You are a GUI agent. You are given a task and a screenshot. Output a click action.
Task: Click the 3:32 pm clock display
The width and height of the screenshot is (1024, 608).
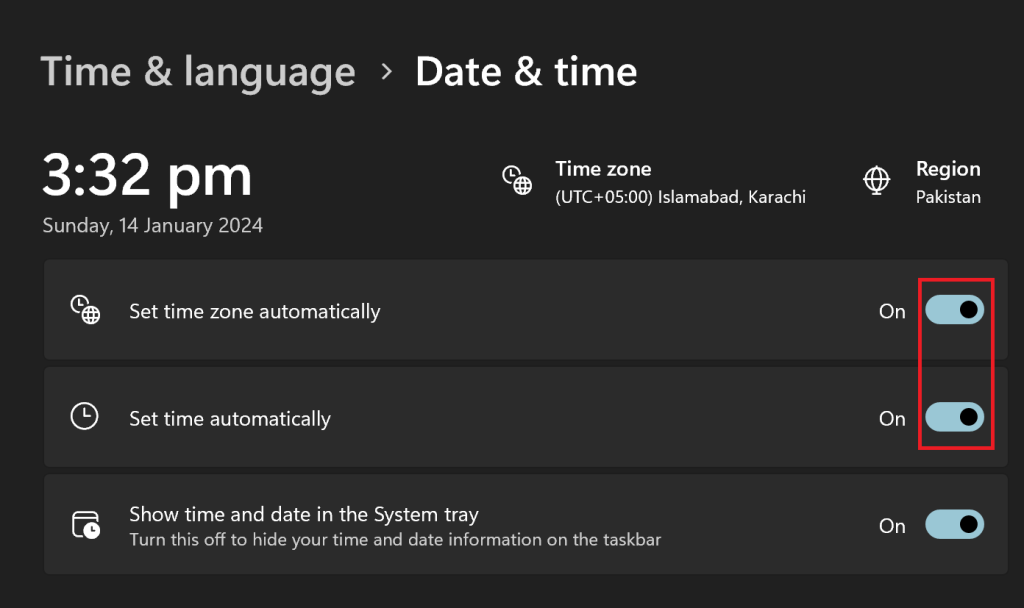pos(147,177)
